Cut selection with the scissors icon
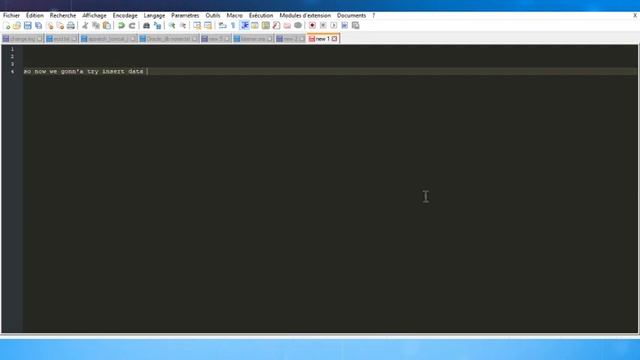 click(x=85, y=26)
